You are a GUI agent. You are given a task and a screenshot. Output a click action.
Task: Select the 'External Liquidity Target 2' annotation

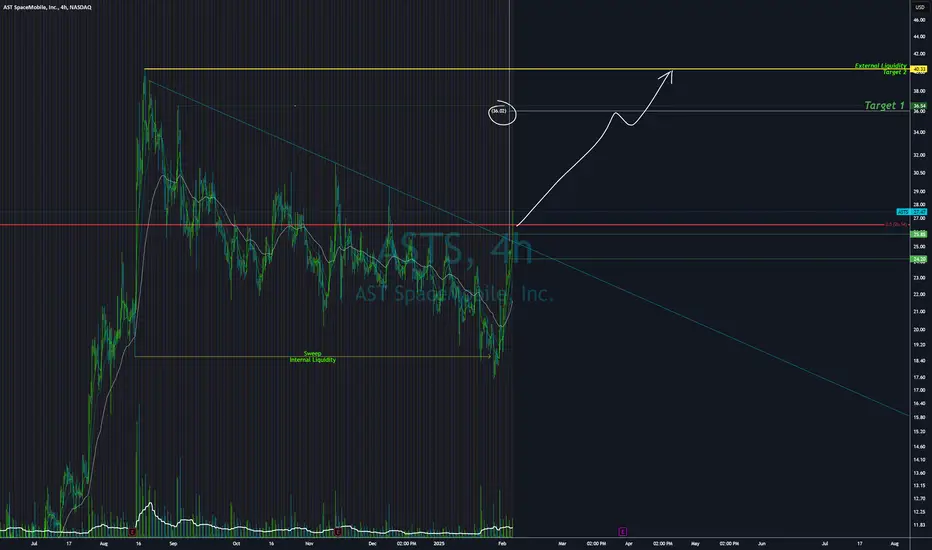(881, 68)
